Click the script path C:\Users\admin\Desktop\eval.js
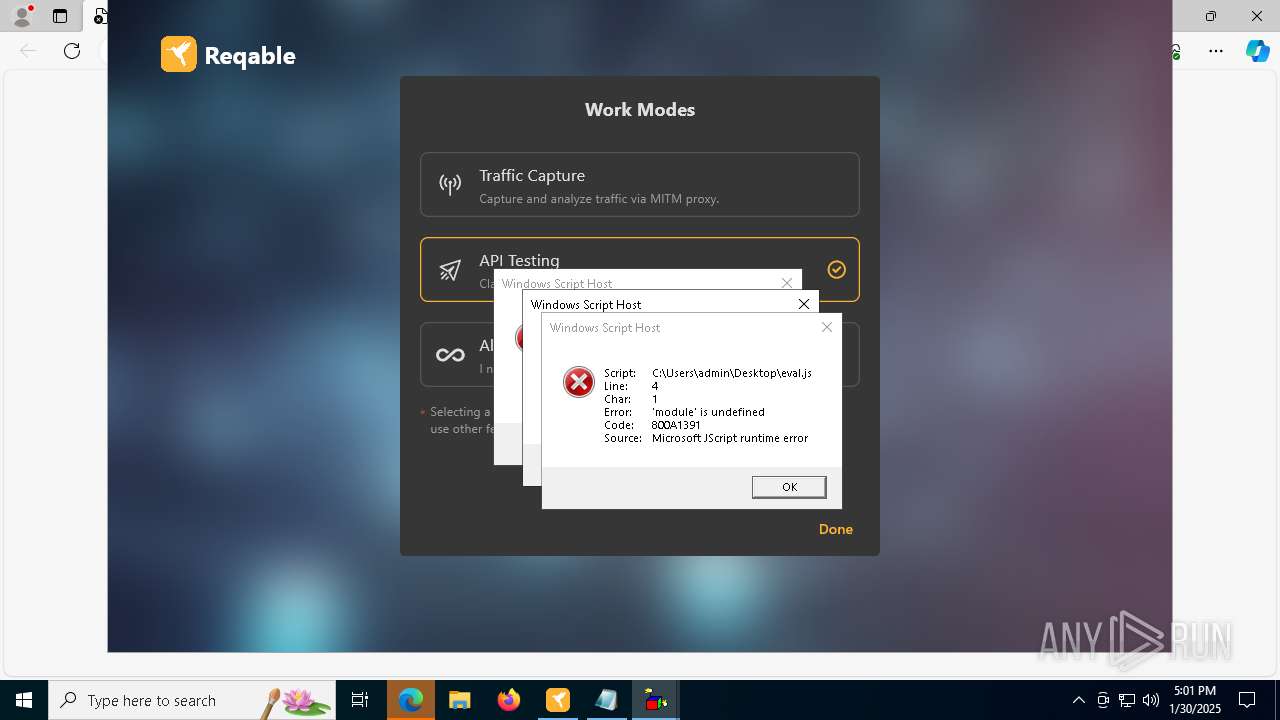 pos(732,373)
